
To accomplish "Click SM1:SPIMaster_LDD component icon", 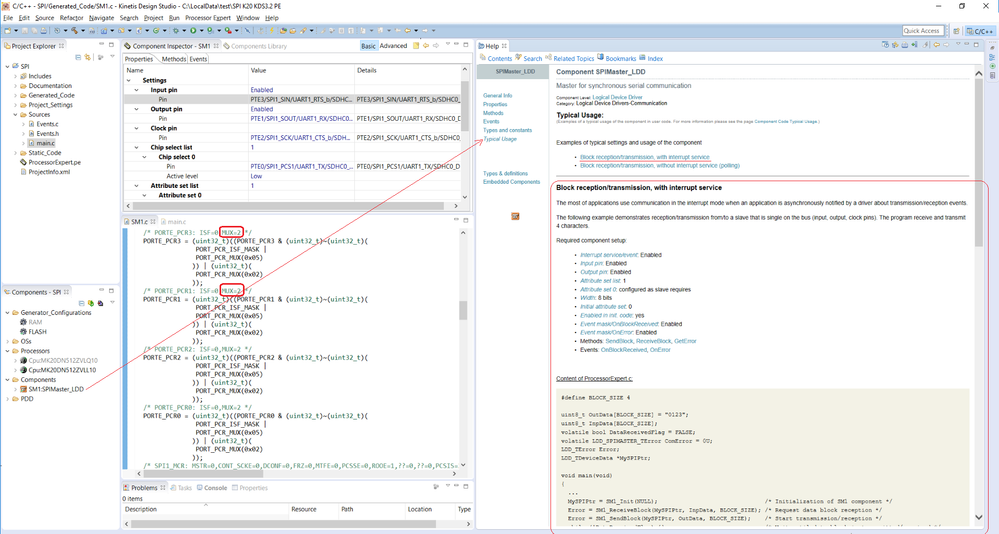I will (23, 389).
